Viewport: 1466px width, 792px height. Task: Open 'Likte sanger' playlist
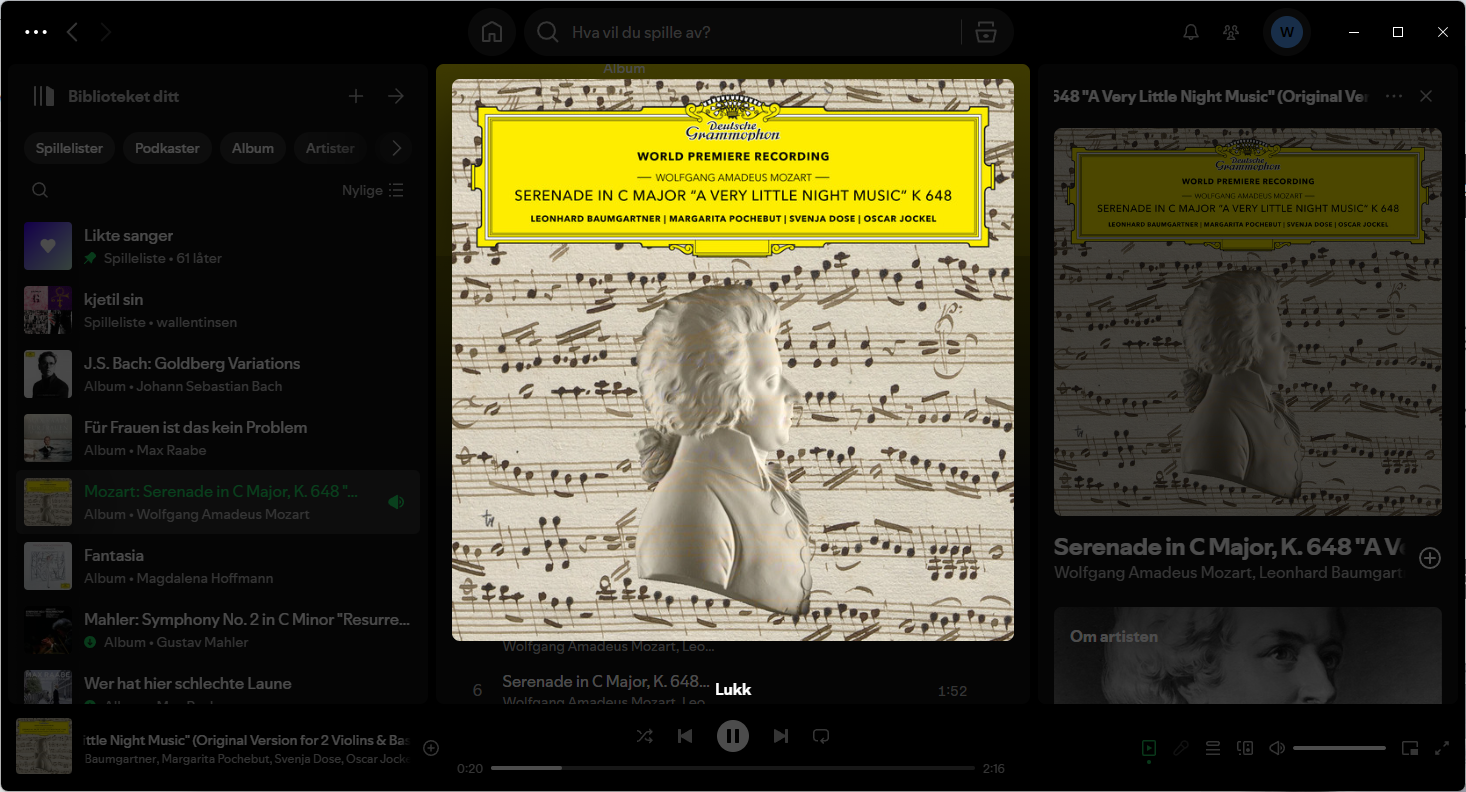click(218, 246)
